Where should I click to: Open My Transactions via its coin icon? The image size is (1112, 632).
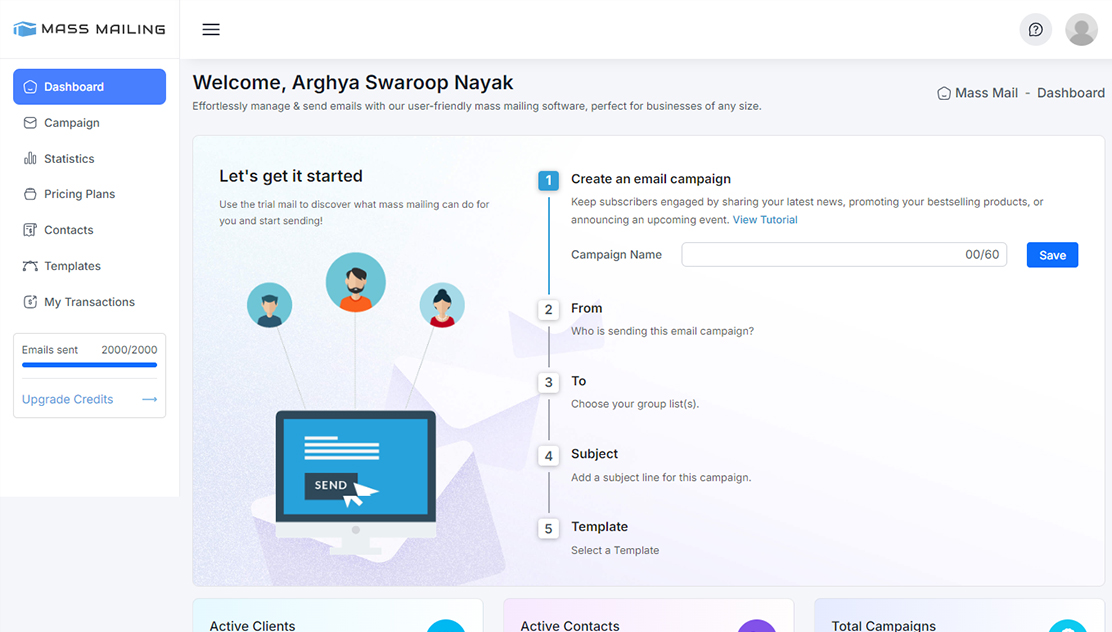tap(30, 302)
